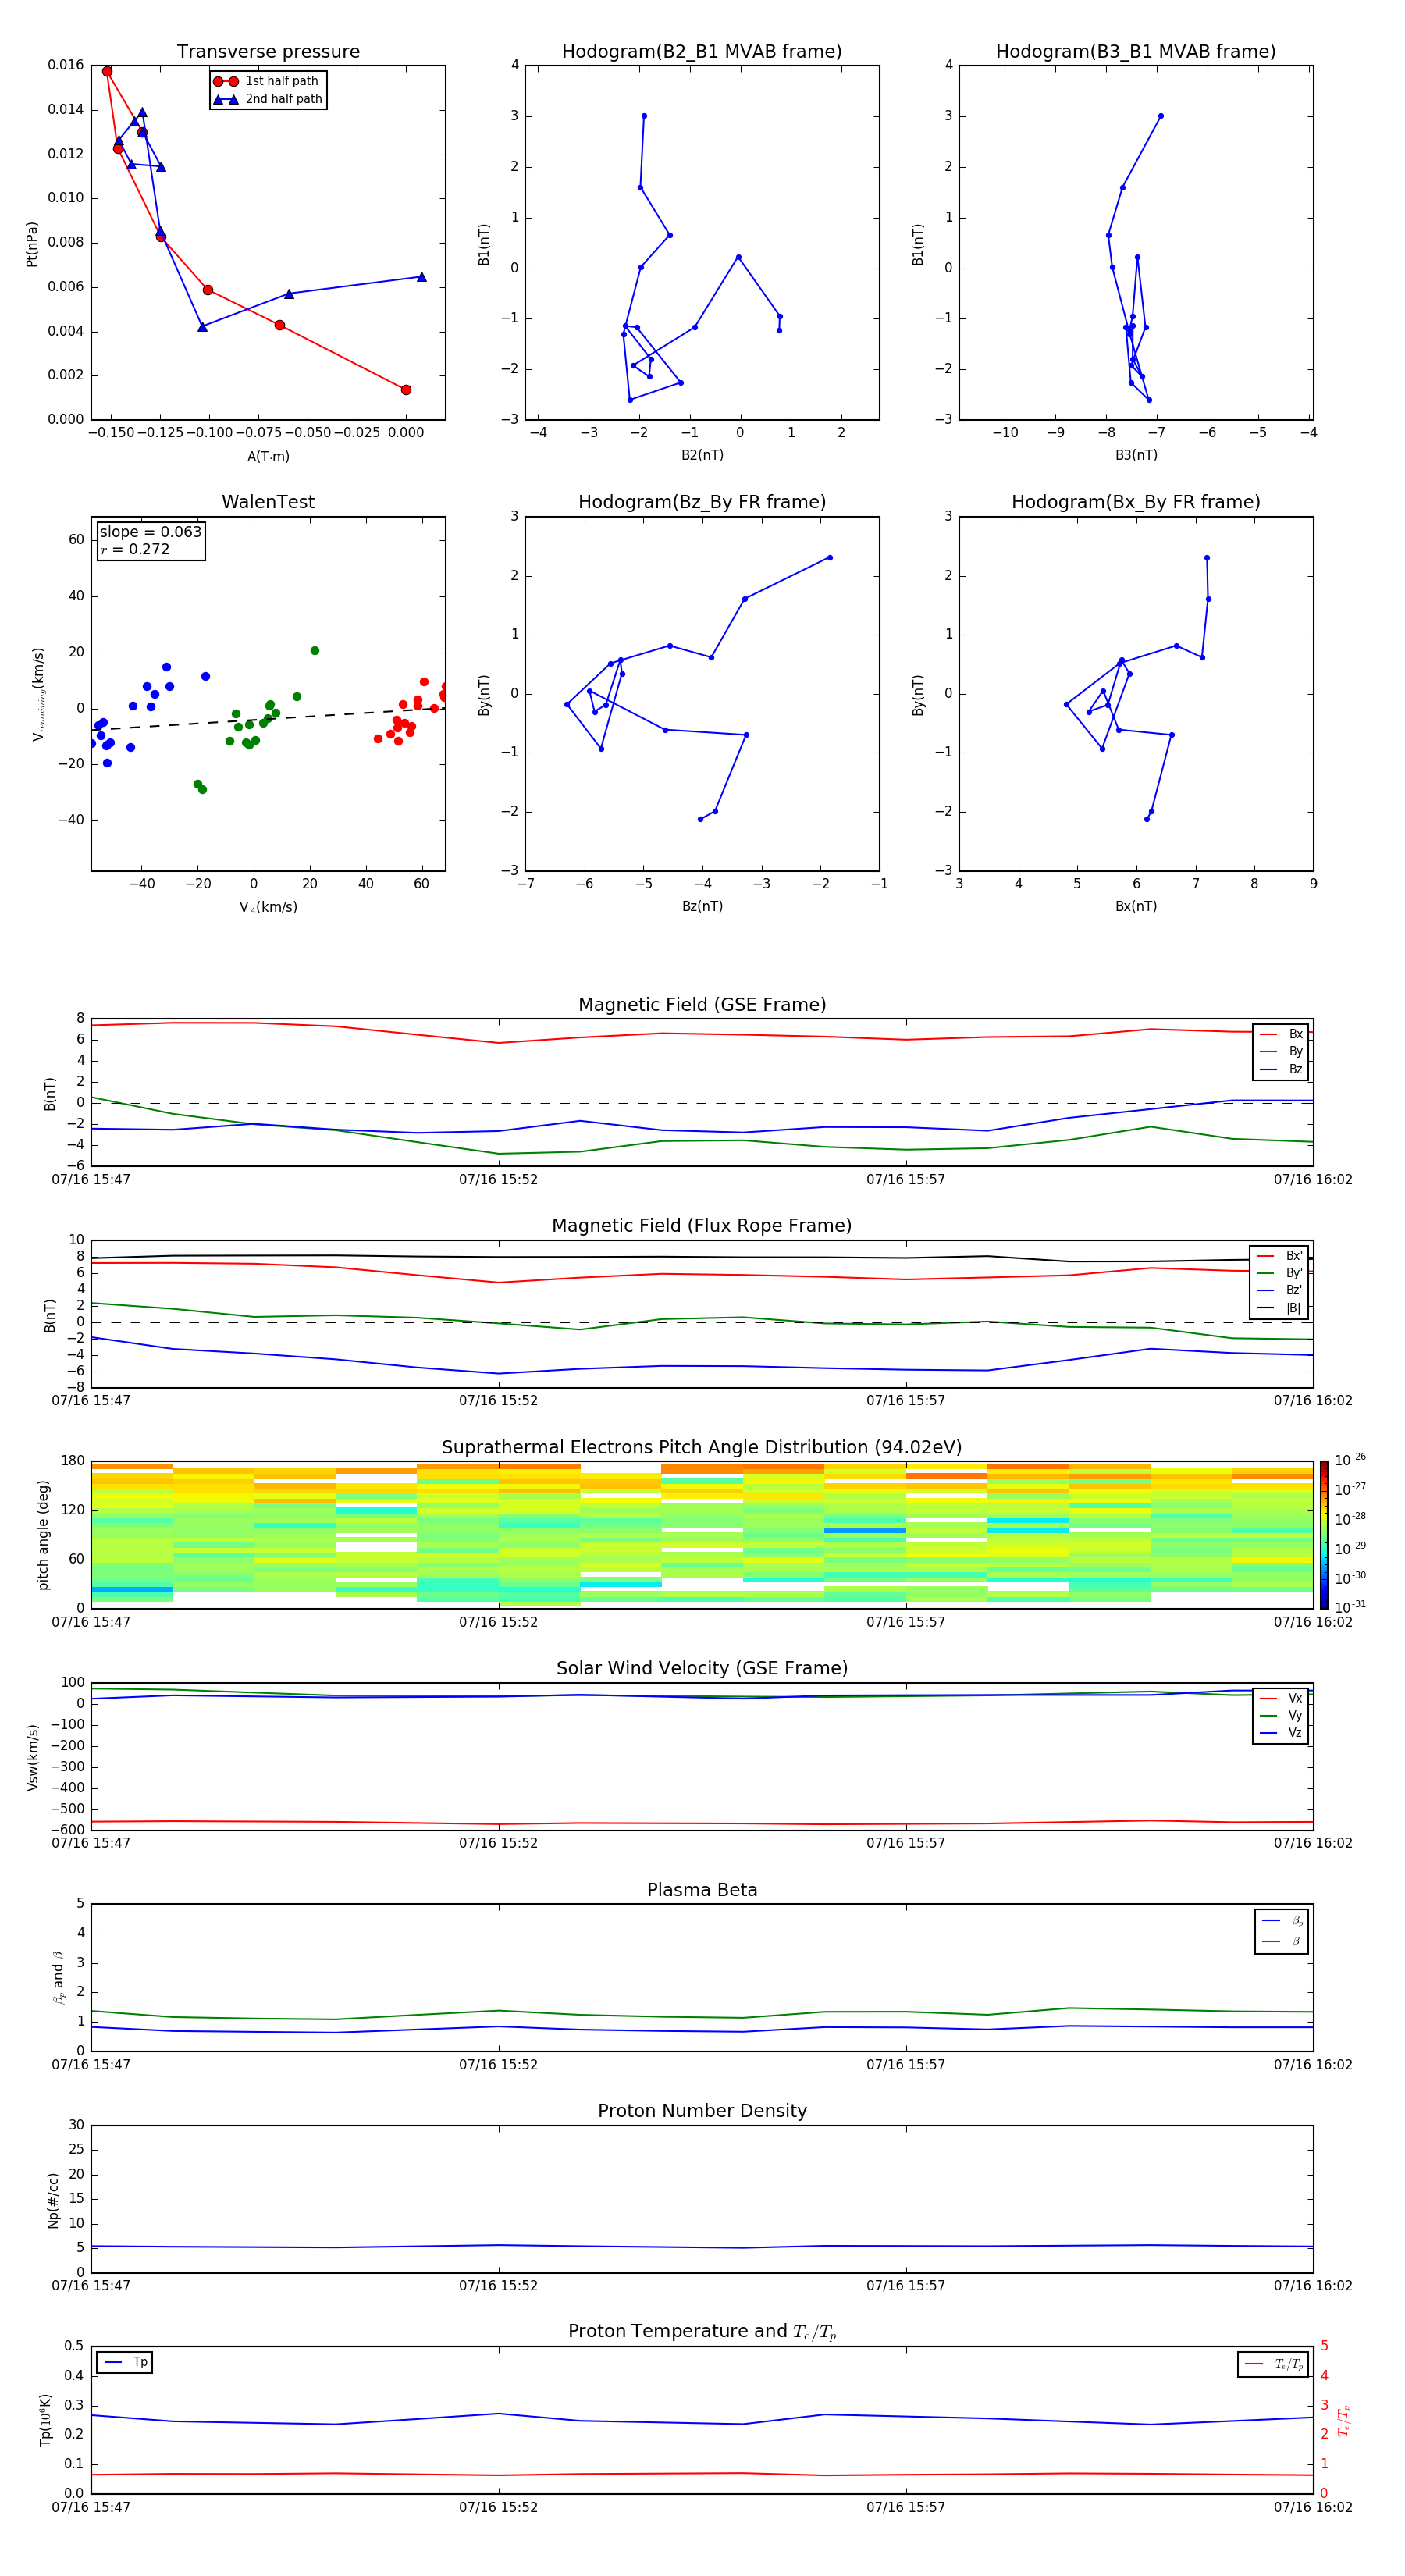Screen dimensions: 1405x2576
Task: Click 'Bz(nT)' x-axis label
Action: pos(702,906)
